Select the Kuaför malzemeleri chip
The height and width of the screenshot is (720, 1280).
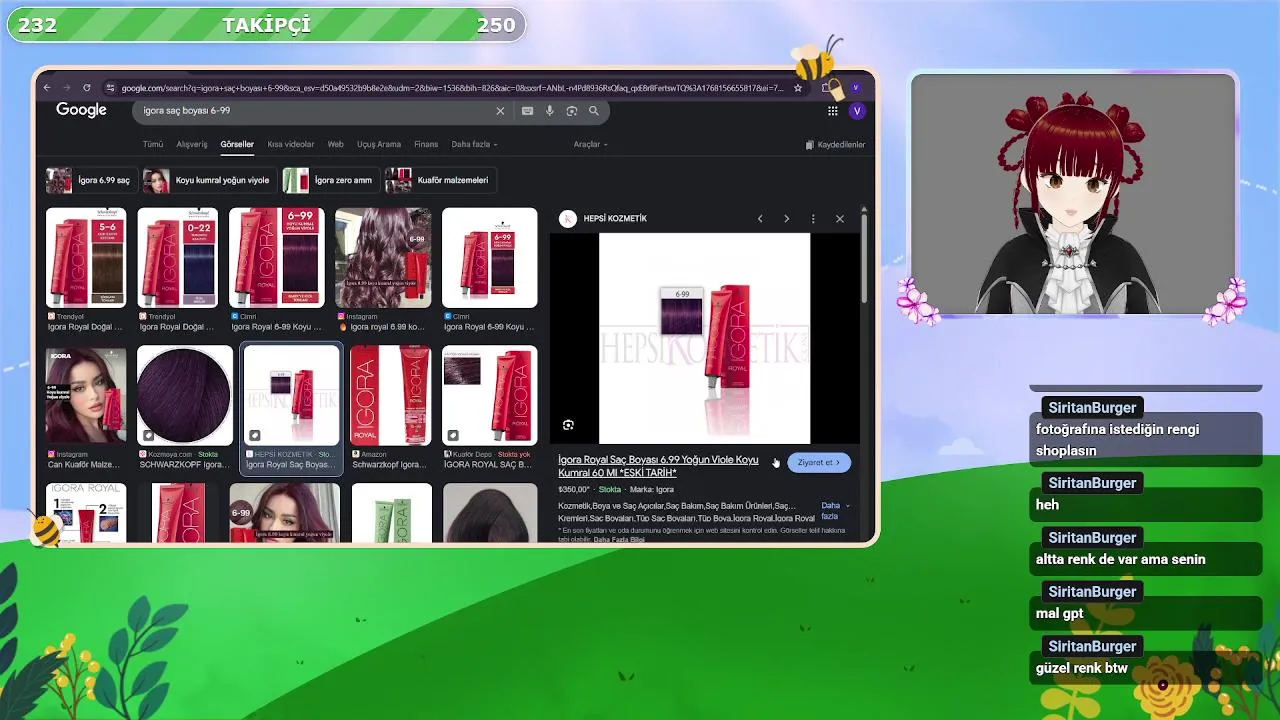tap(439, 181)
